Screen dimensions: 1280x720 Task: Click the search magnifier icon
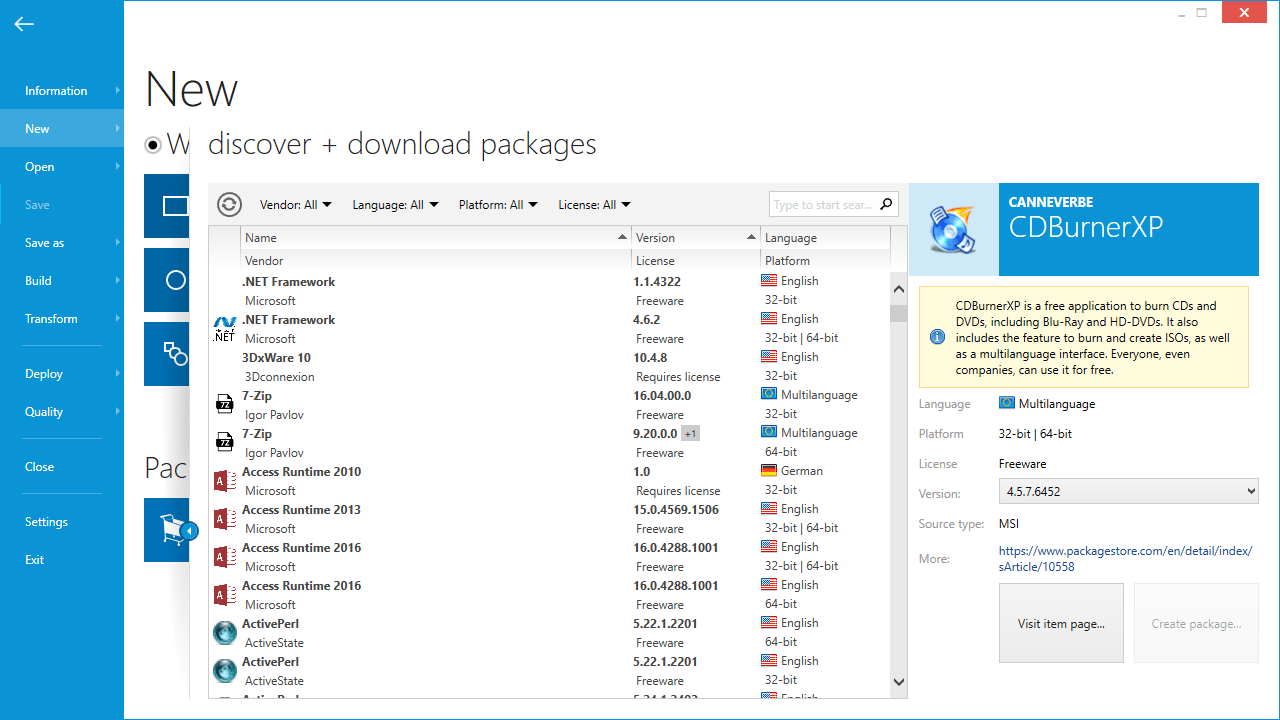click(x=886, y=204)
